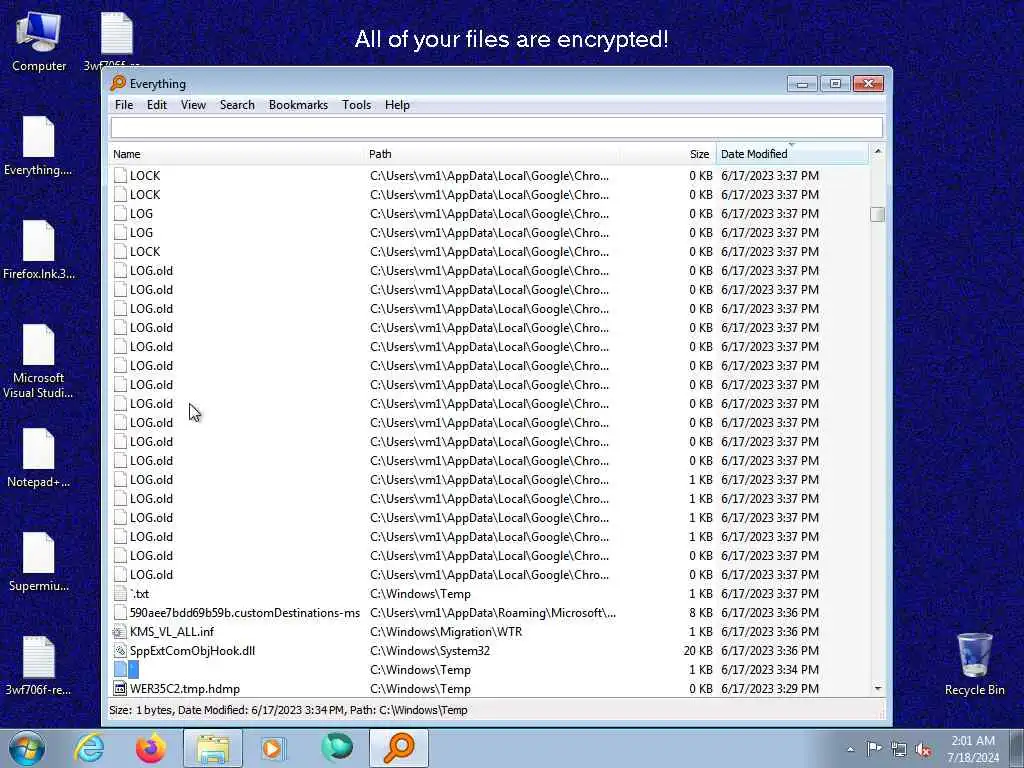Click path C:\Windows\Migration\WTR
The height and width of the screenshot is (768, 1024).
pyautogui.click(x=446, y=632)
